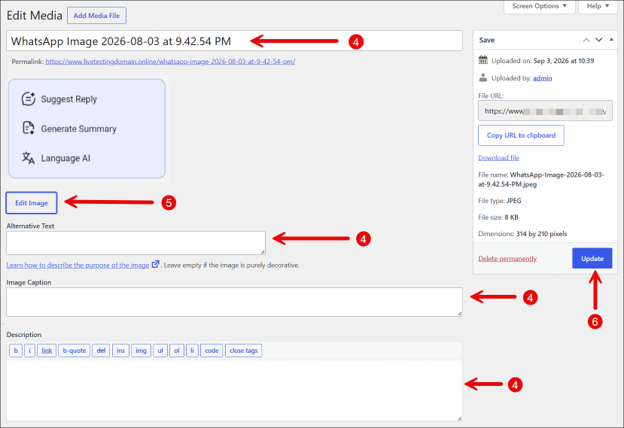Click the bold b quicktag button
Viewport: 624px width, 428px height.
[x=16, y=351]
